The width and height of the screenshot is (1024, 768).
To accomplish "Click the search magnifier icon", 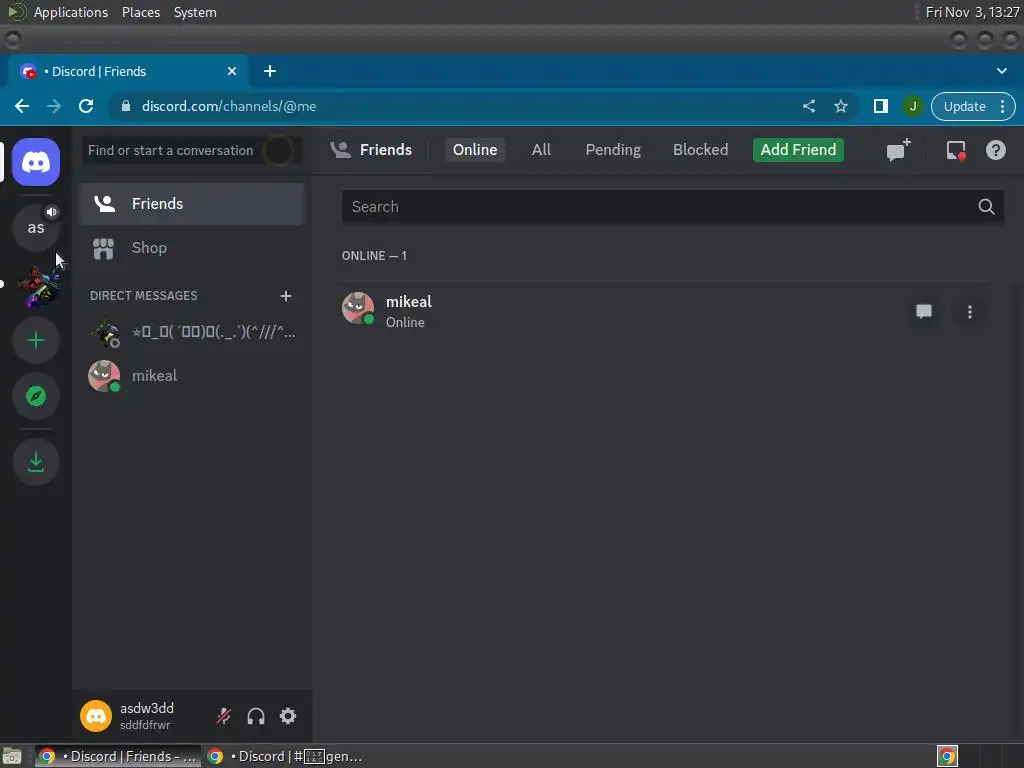I will click(986, 207).
